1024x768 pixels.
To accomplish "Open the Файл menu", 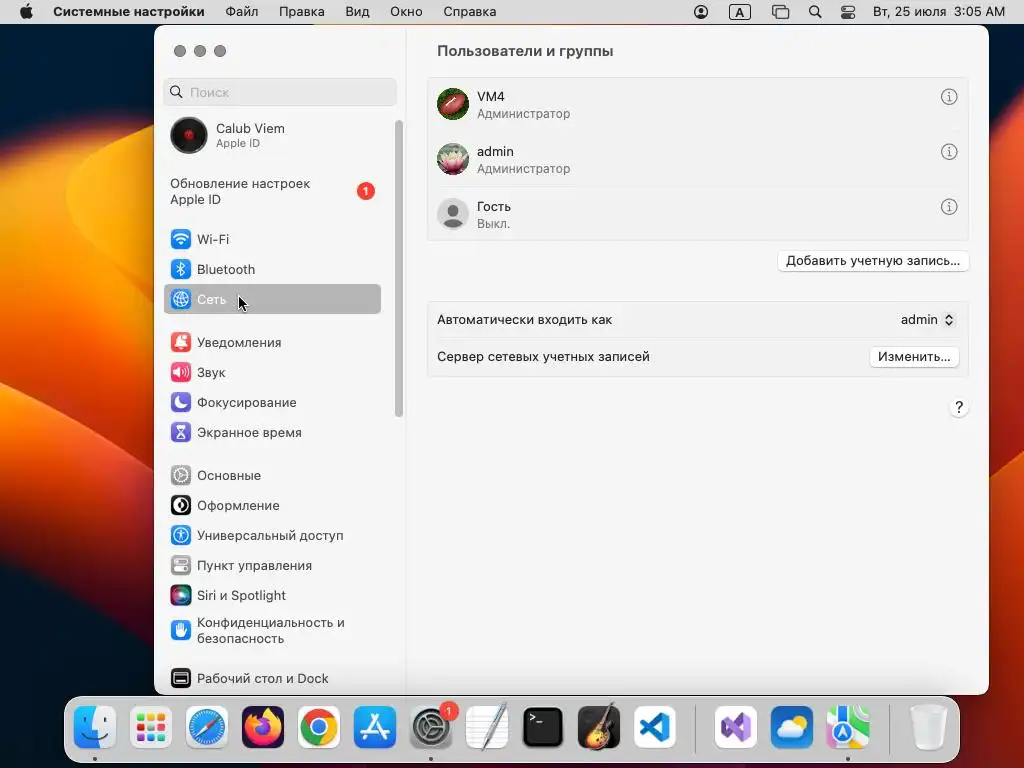I will coord(242,12).
